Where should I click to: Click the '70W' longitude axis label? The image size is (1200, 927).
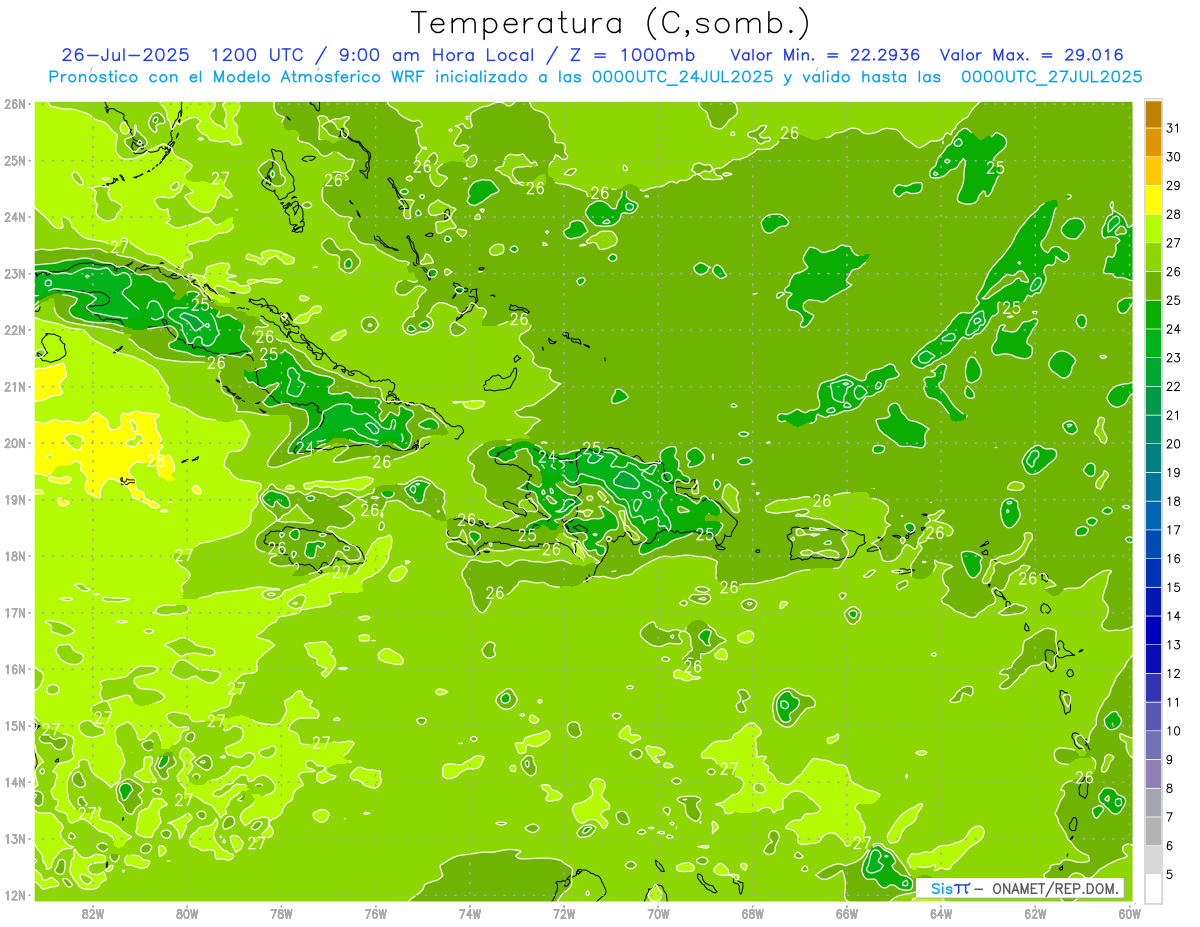pyautogui.click(x=658, y=913)
